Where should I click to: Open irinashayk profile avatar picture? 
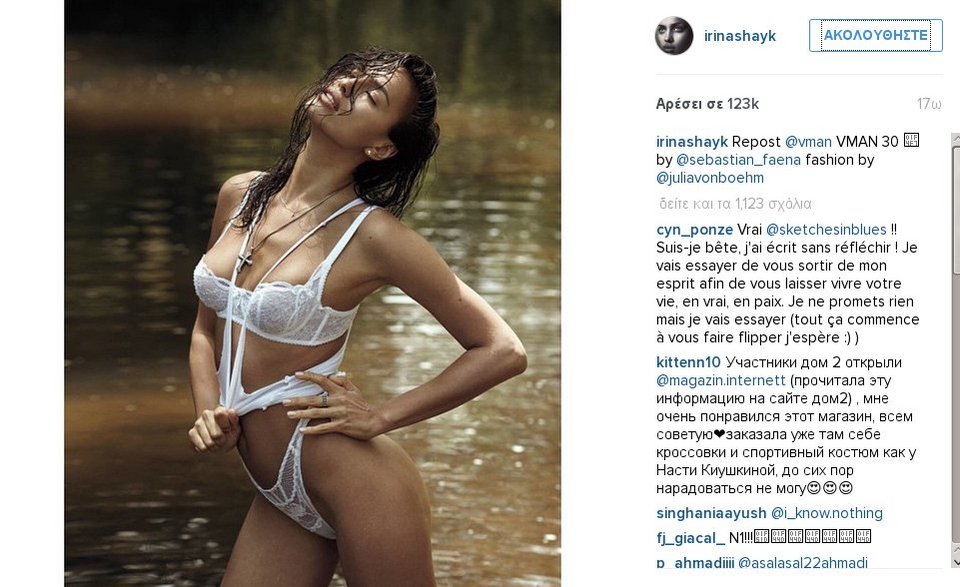point(673,36)
